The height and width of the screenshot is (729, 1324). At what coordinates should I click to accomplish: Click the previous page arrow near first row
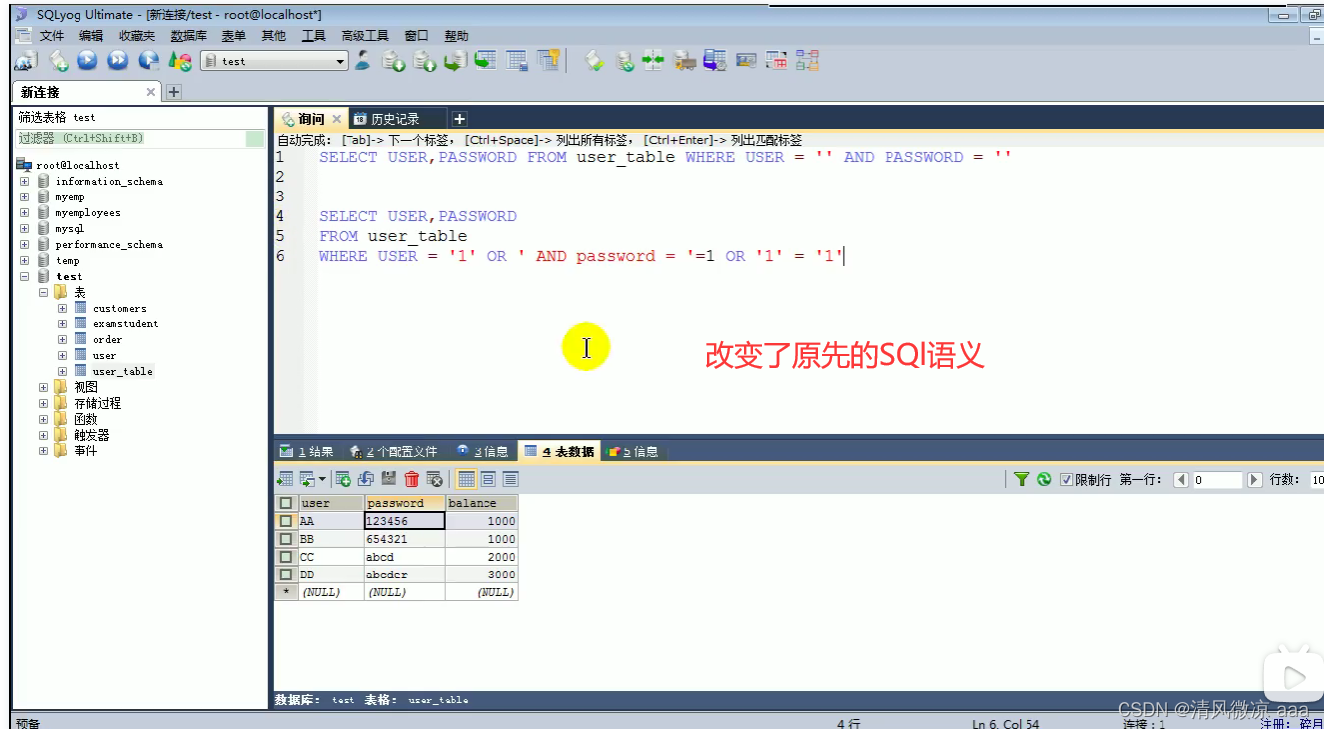[1181, 480]
